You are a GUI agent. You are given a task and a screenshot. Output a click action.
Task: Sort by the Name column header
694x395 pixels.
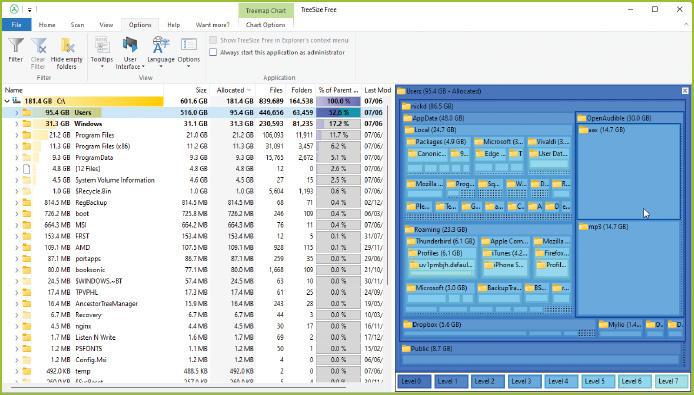click(83, 90)
